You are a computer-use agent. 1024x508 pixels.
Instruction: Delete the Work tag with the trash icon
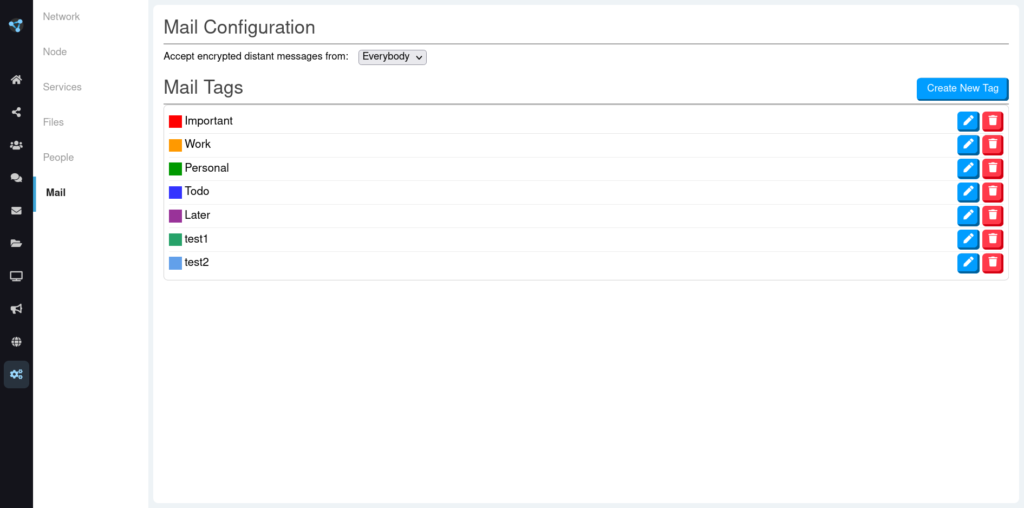click(993, 145)
